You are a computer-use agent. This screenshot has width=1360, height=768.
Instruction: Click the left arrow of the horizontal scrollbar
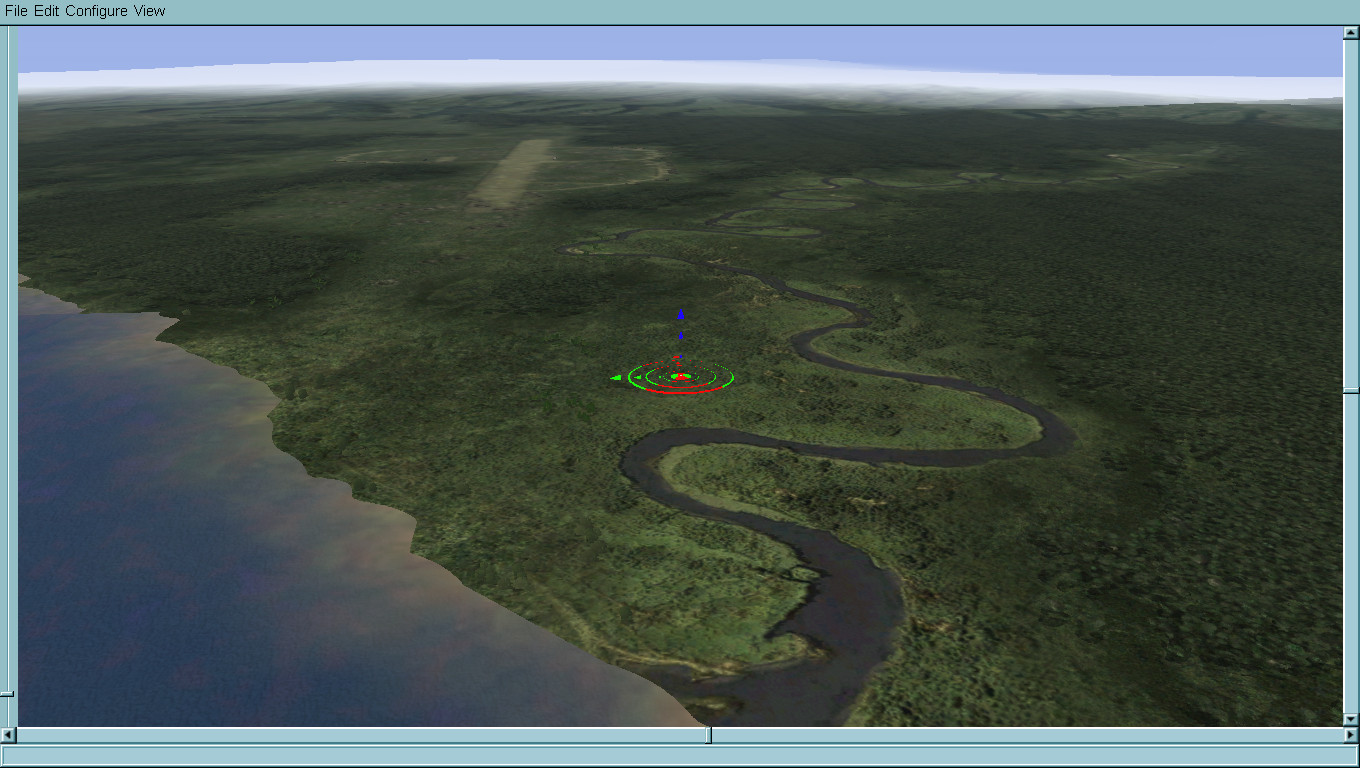click(8, 735)
